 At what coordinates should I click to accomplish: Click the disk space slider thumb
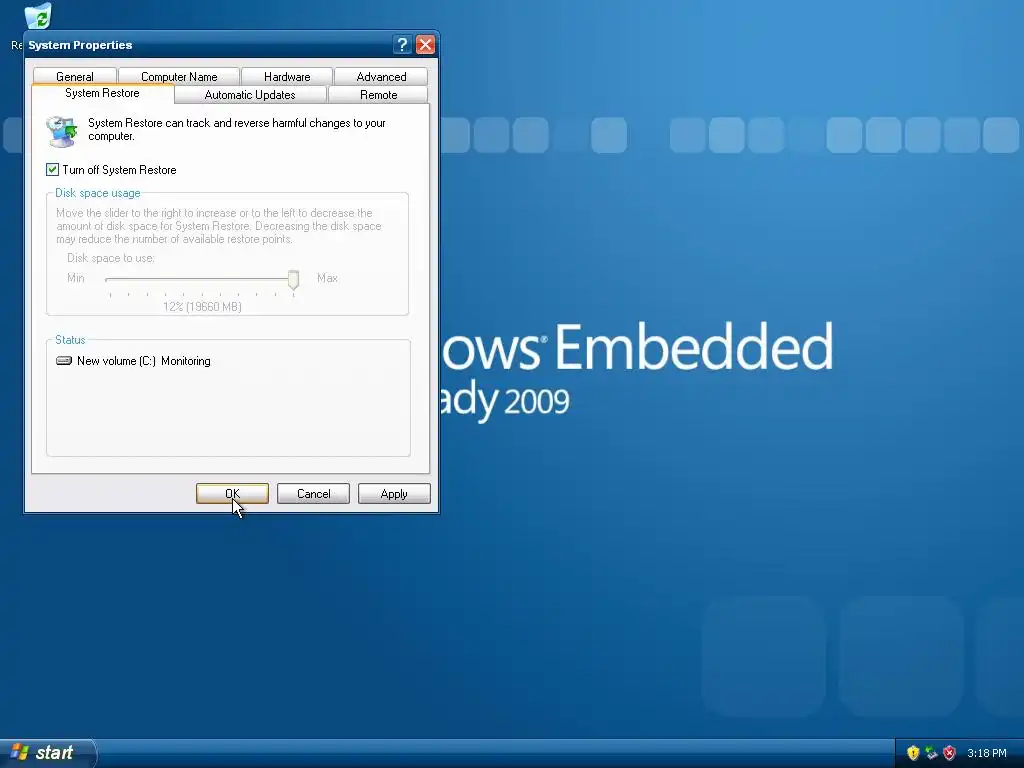(x=293, y=280)
